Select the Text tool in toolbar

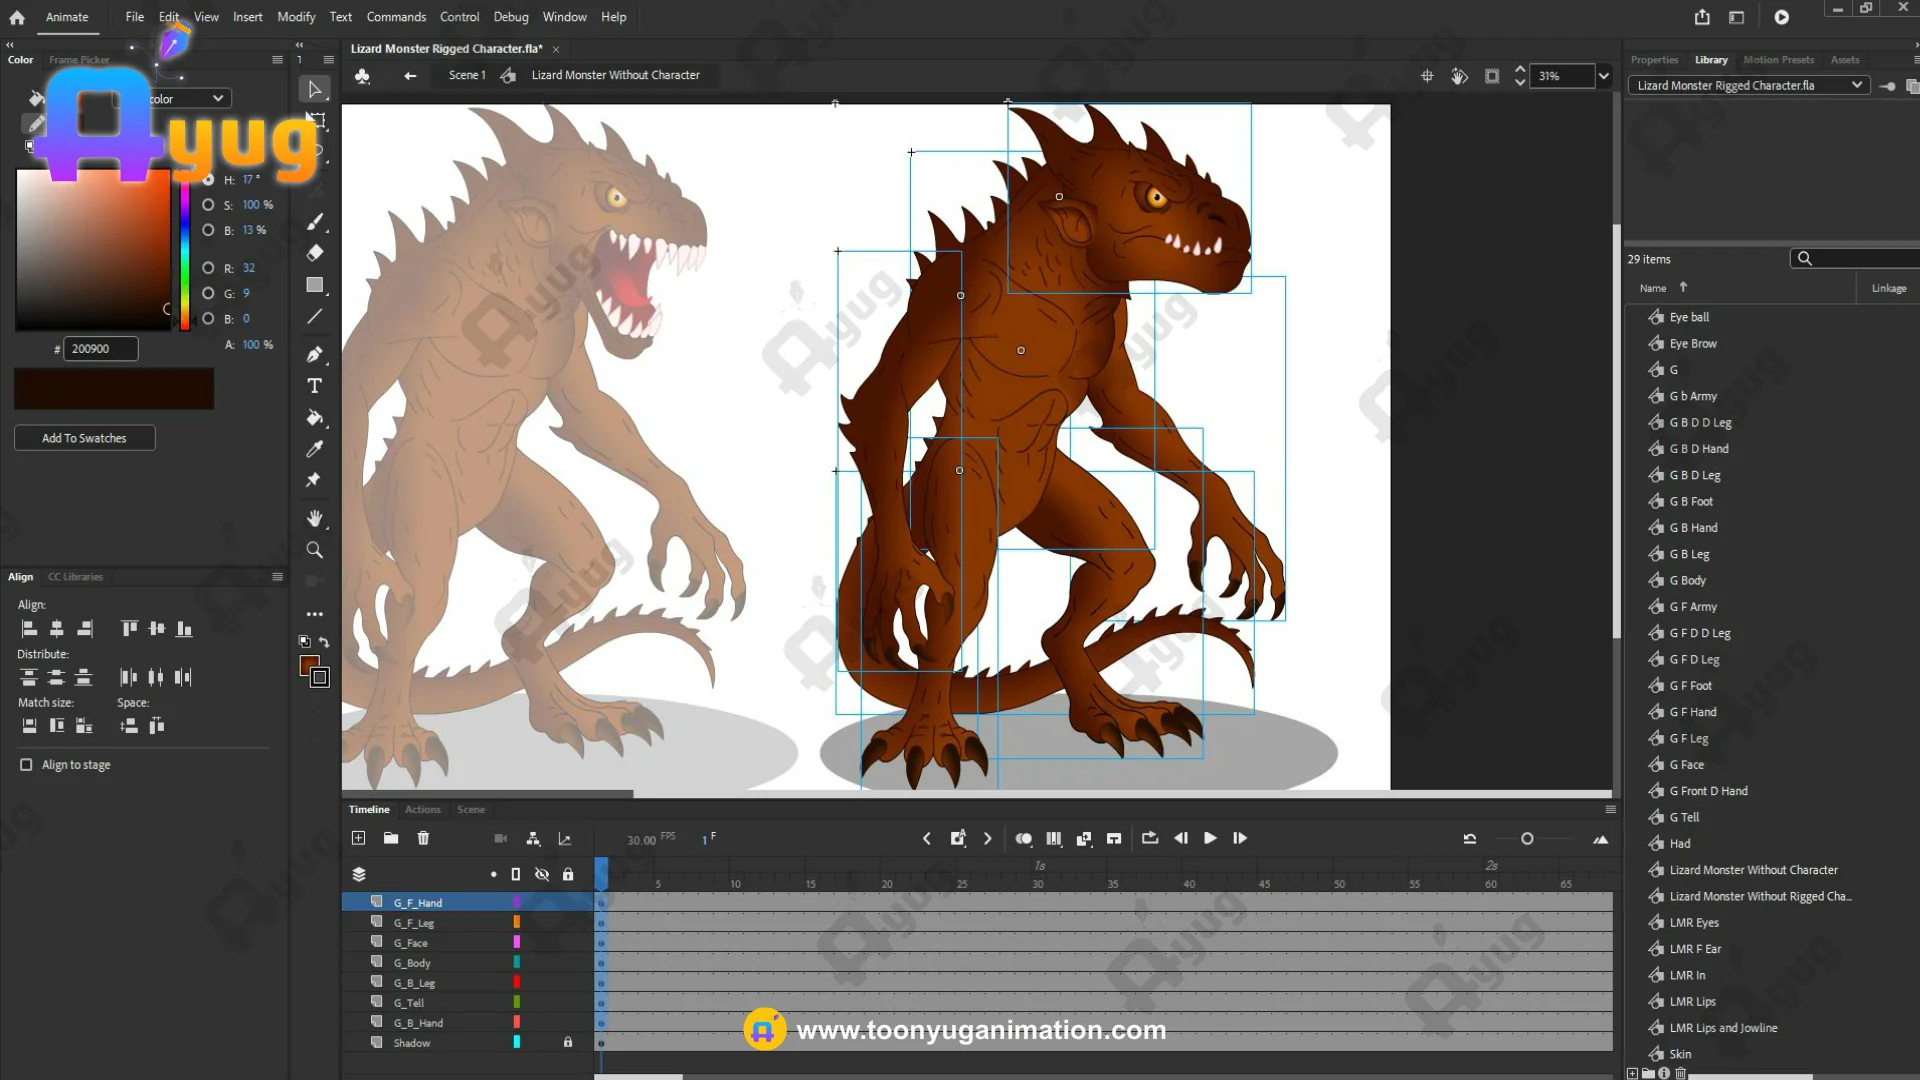(x=314, y=386)
